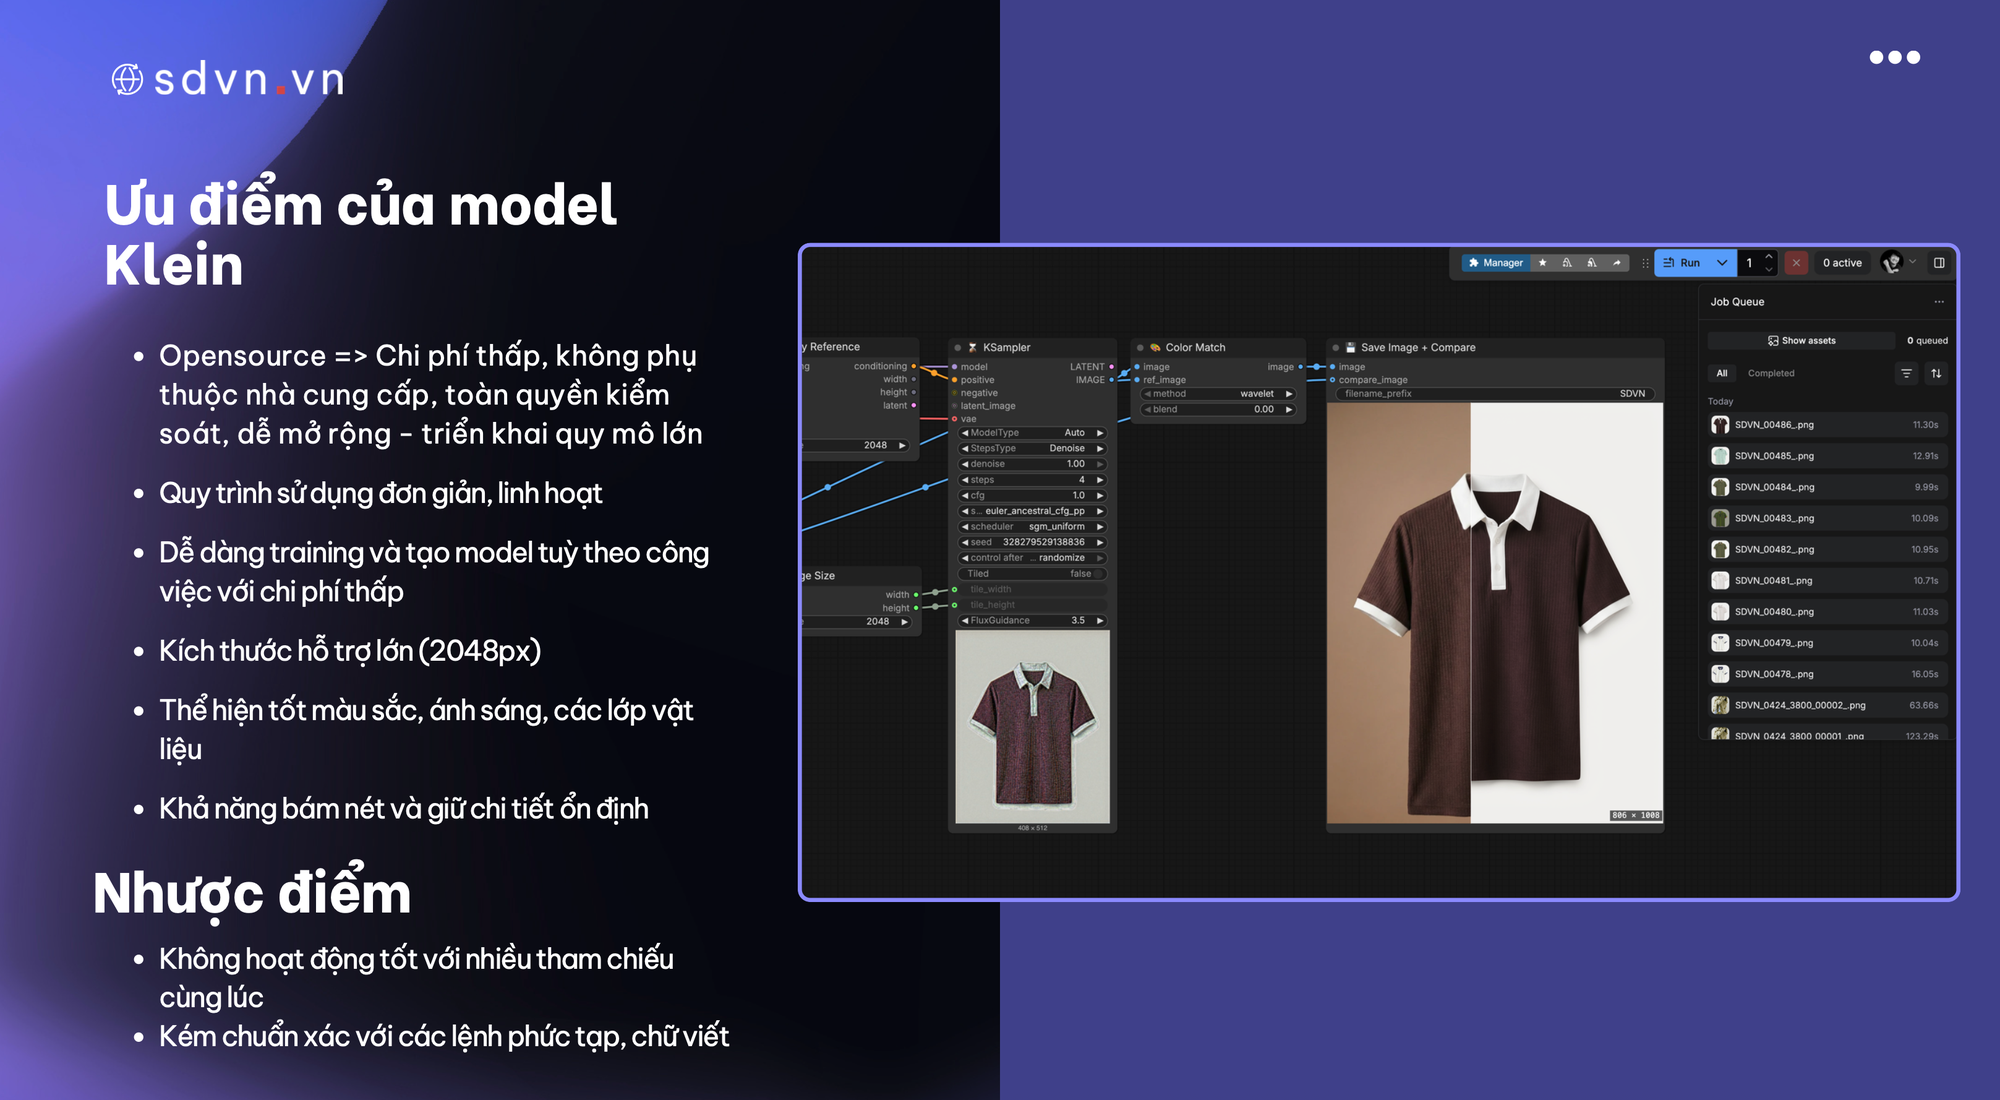Switch to the Completed tab
Image resolution: width=2000 pixels, height=1100 pixels.
pos(1771,373)
